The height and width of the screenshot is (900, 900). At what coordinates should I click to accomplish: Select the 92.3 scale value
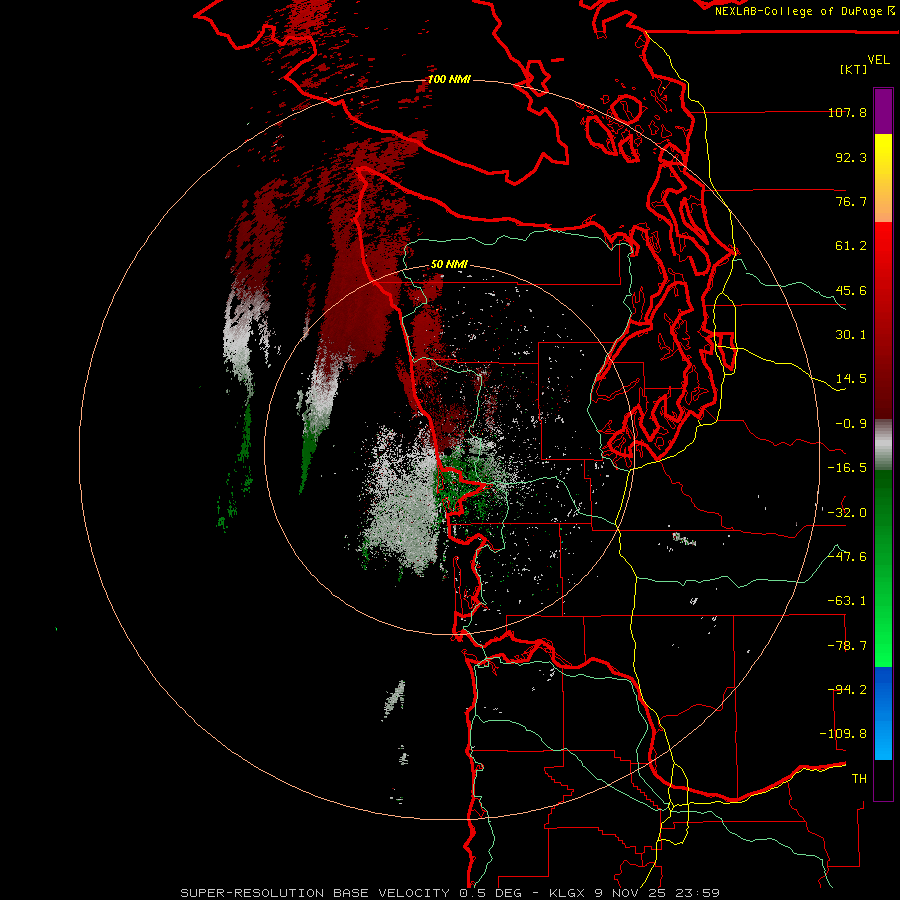click(x=851, y=157)
